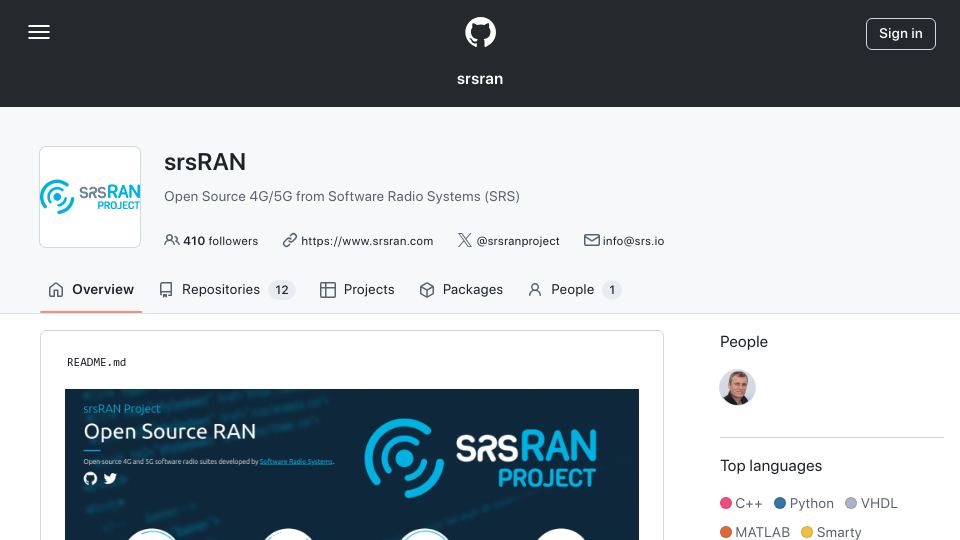Viewport: 960px width, 540px height.
Task: Click the Twitter bird icon in banner
Action: click(110, 478)
